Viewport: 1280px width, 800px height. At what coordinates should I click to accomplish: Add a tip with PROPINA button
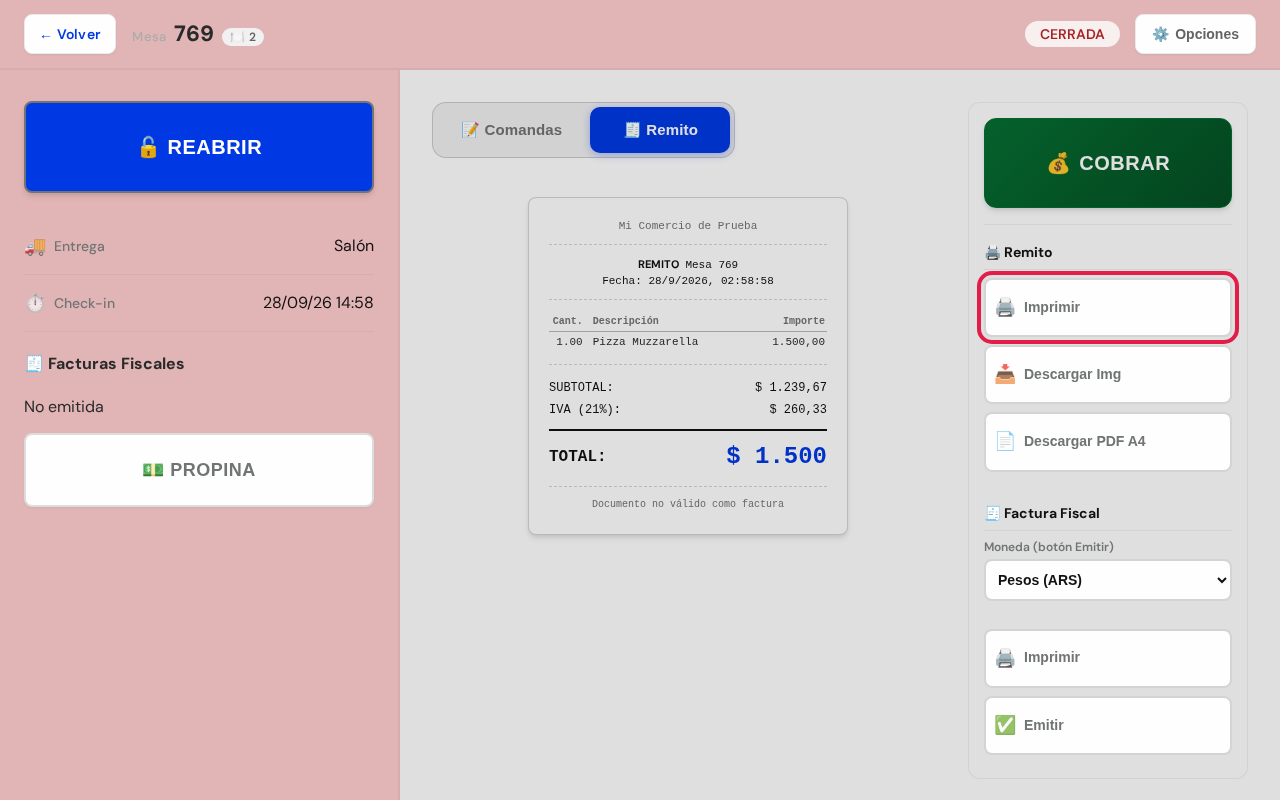click(x=199, y=470)
